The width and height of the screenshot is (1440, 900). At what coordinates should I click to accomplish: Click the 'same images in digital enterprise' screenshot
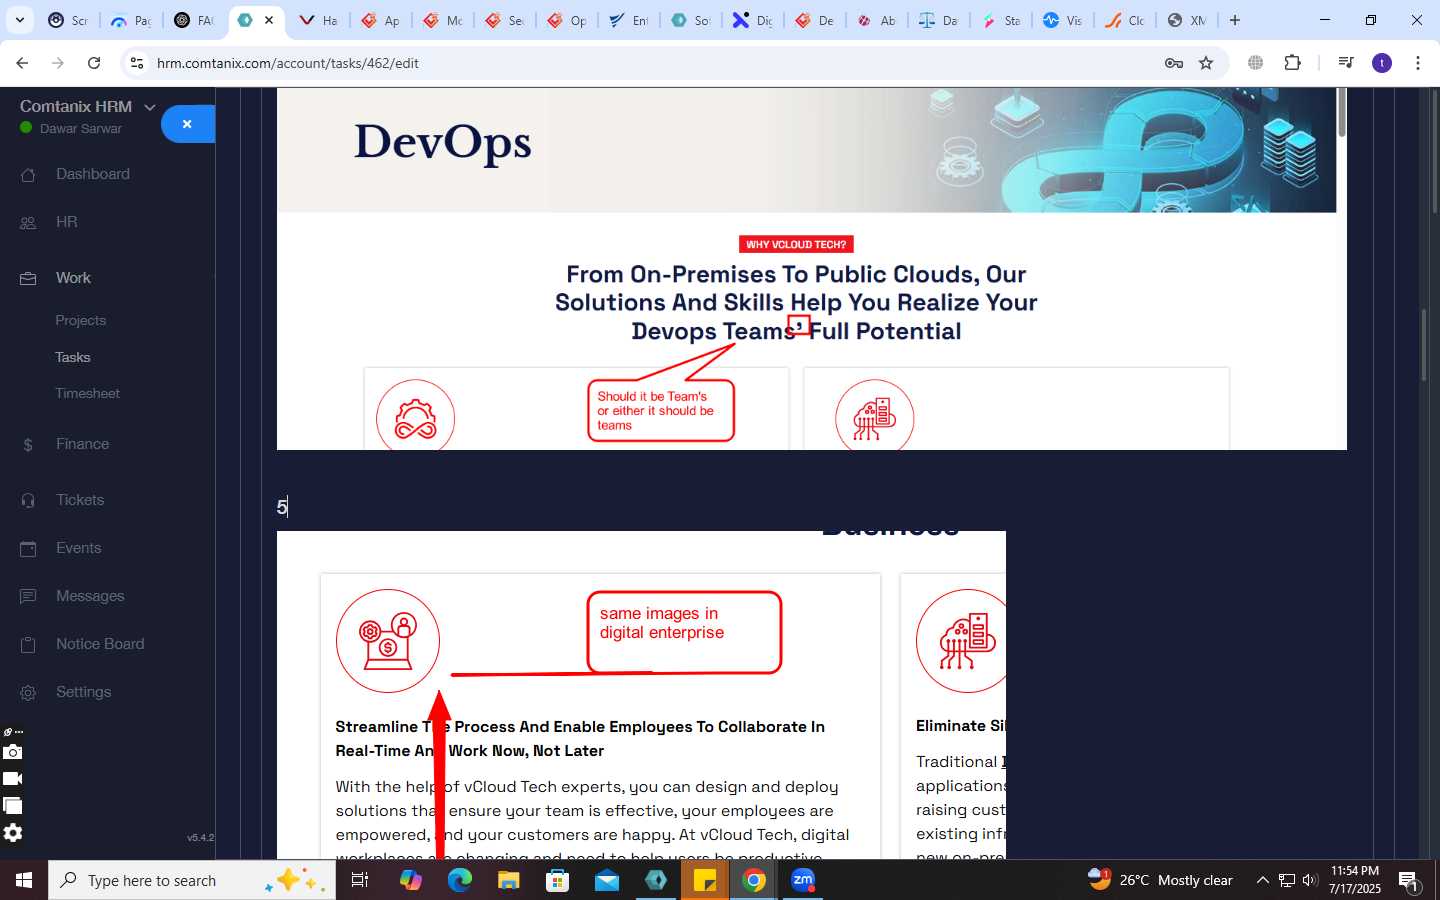click(641, 695)
